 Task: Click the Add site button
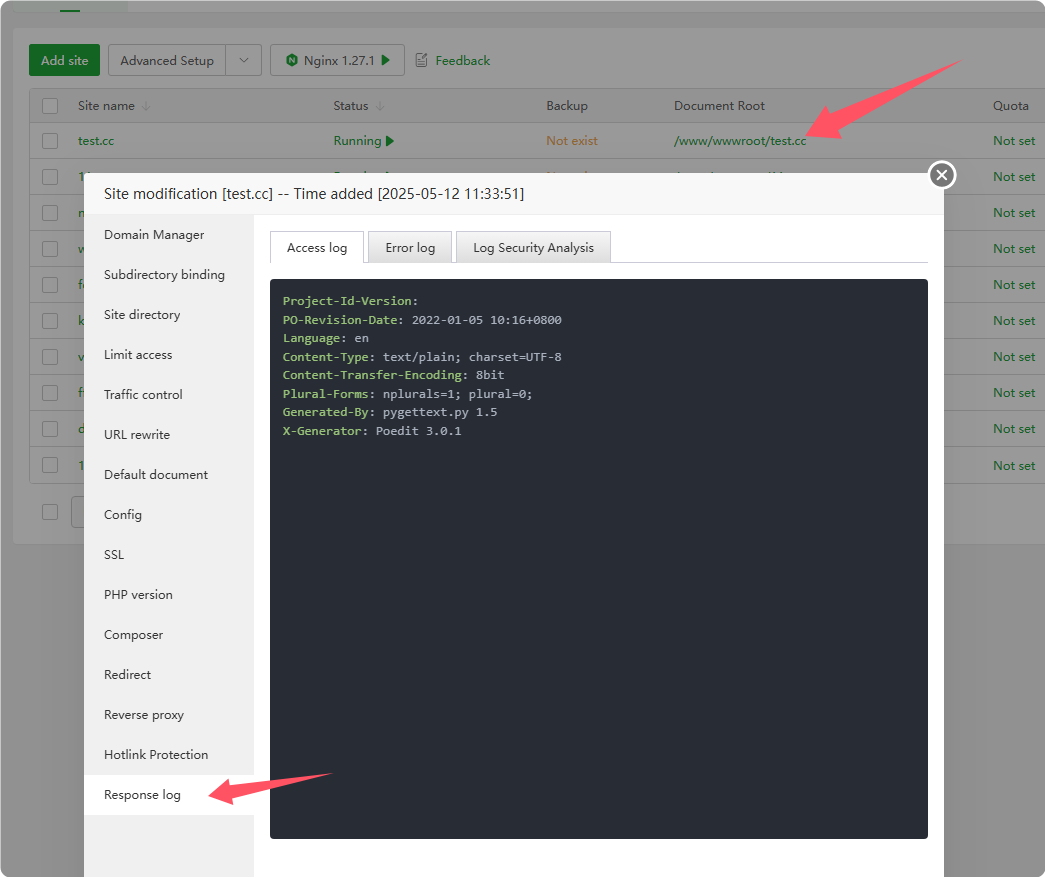tap(64, 61)
